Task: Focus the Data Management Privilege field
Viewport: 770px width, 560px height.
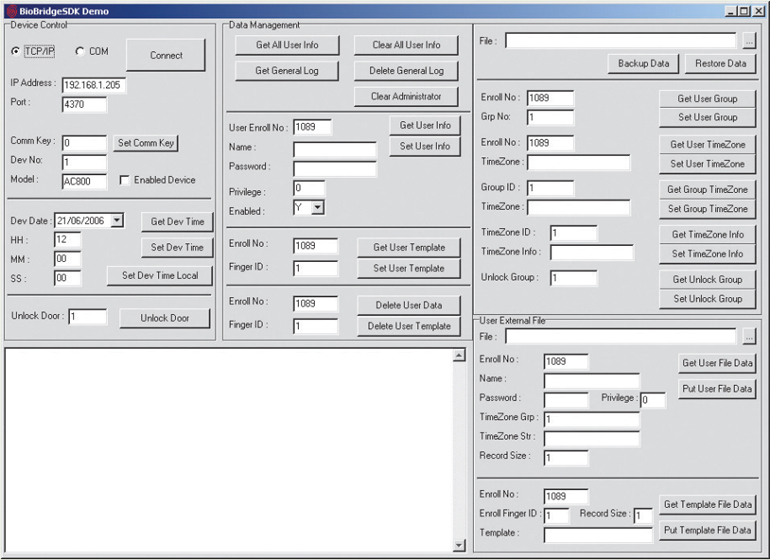Action: pyautogui.click(x=309, y=188)
